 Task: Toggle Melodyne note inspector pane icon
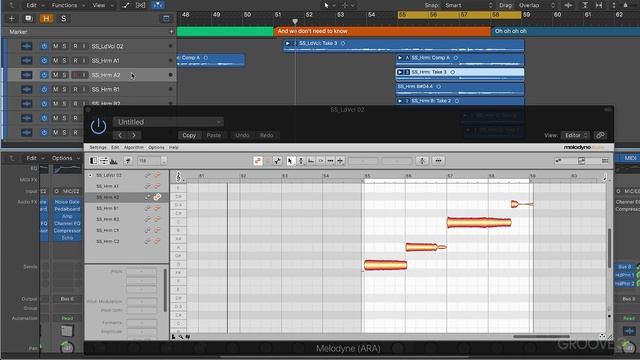pos(104,161)
